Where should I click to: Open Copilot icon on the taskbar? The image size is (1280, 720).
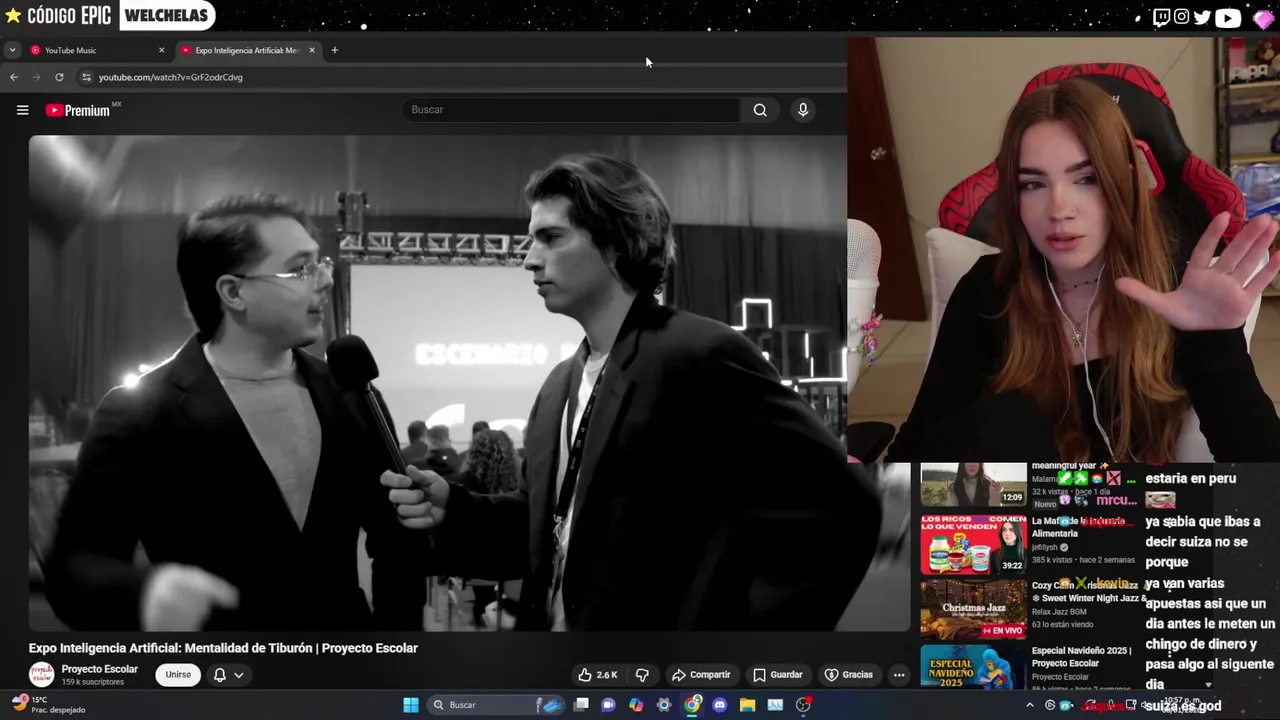coord(636,705)
